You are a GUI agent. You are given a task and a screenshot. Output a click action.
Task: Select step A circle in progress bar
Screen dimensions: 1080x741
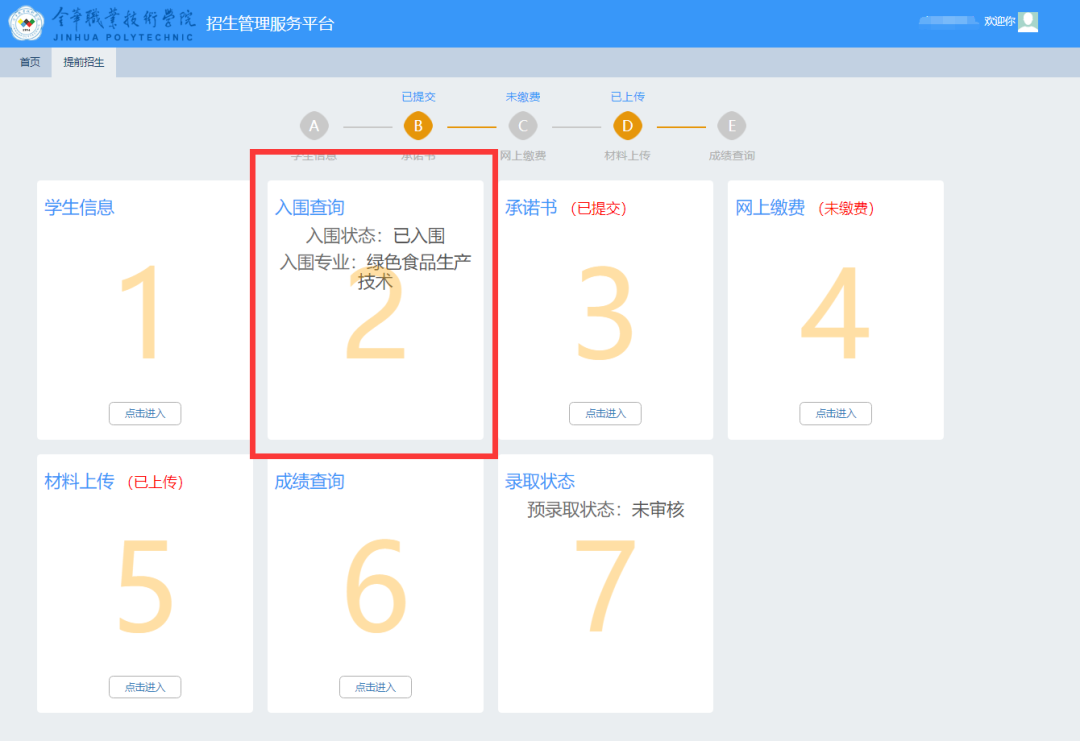[314, 126]
